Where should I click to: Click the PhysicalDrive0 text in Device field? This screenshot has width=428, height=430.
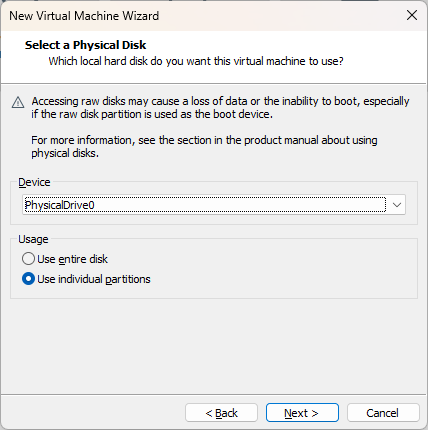60,205
